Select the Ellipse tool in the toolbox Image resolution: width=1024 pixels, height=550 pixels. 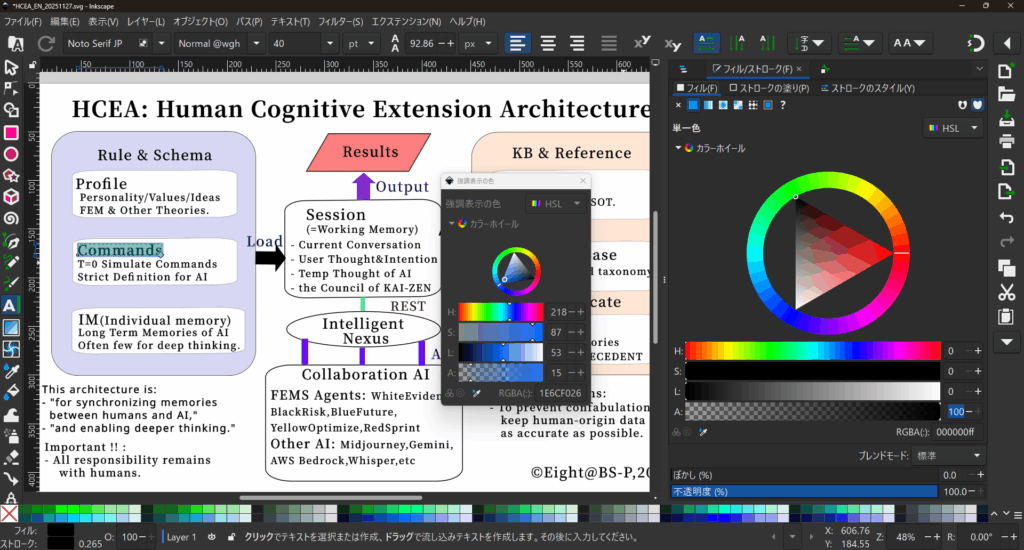click(11, 154)
